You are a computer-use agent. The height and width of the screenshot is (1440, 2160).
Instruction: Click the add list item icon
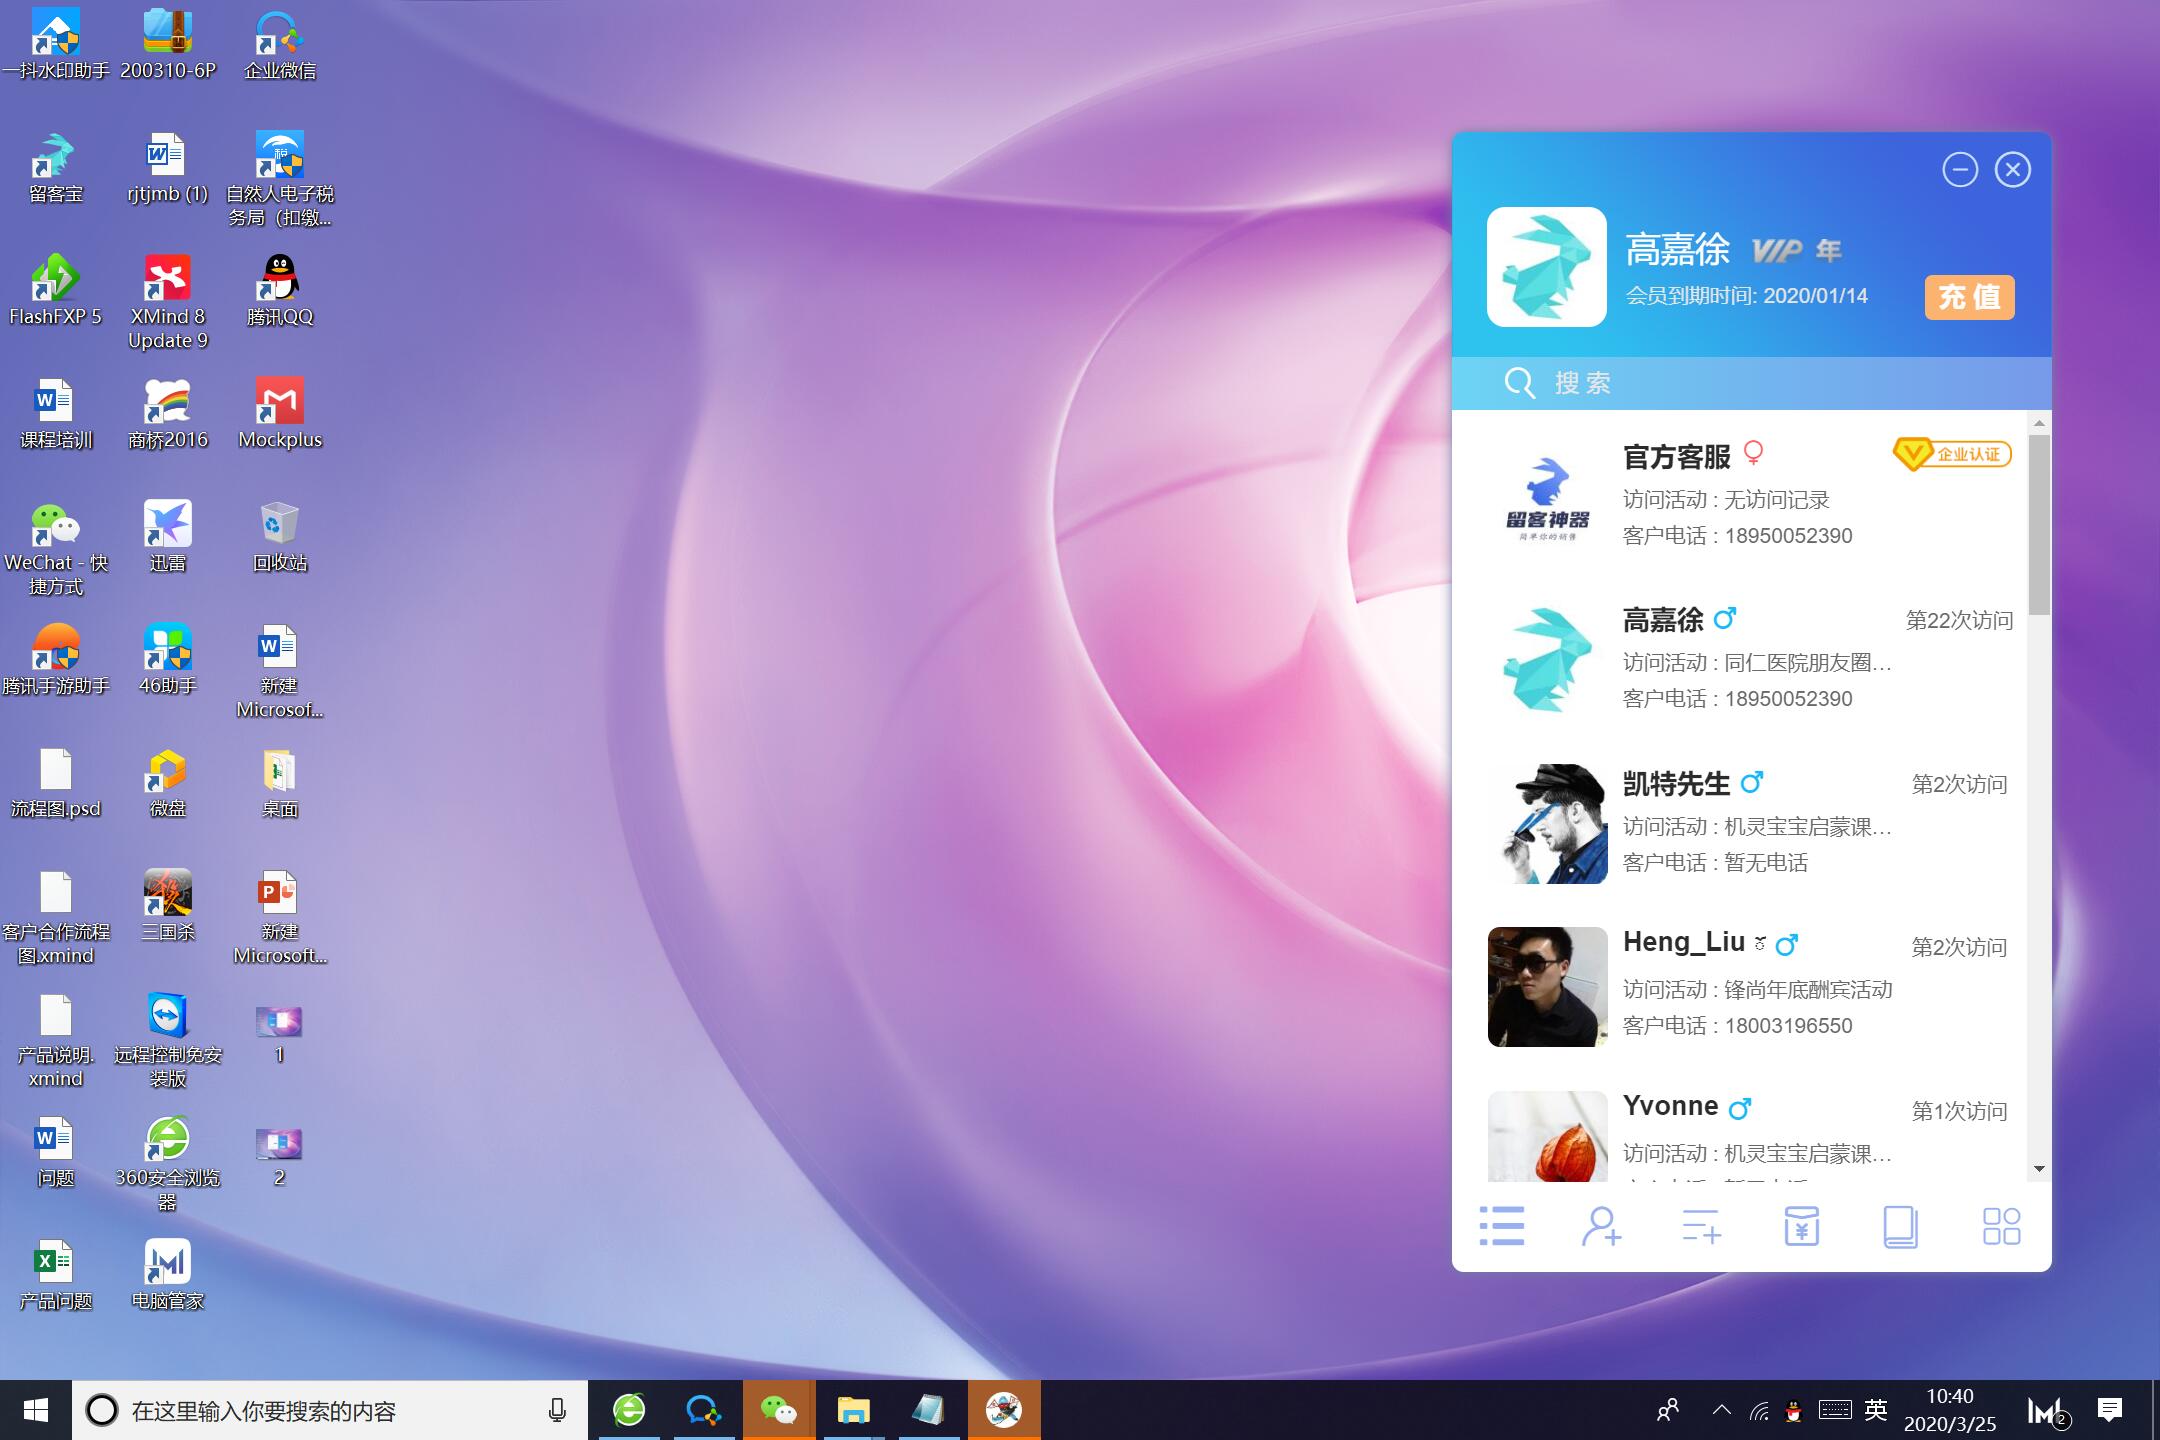coord(1701,1226)
